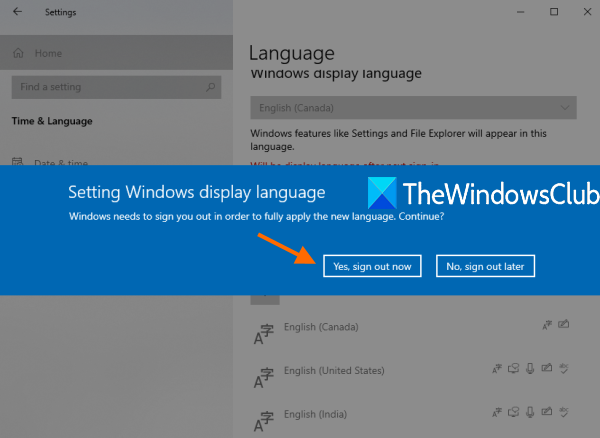This screenshot has height=438, width=600.
Task: Click the language icon beside English (Canada)
Action: (x=264, y=334)
